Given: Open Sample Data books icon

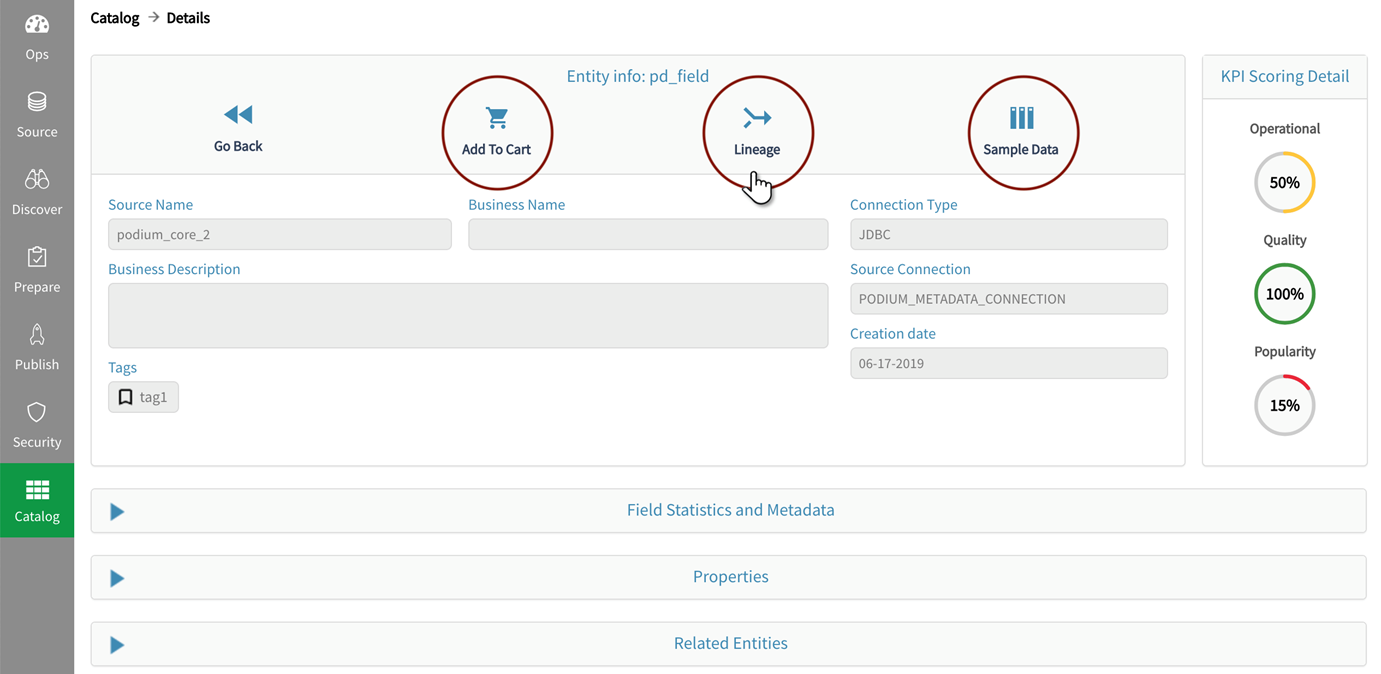Looking at the screenshot, I should point(1021,118).
